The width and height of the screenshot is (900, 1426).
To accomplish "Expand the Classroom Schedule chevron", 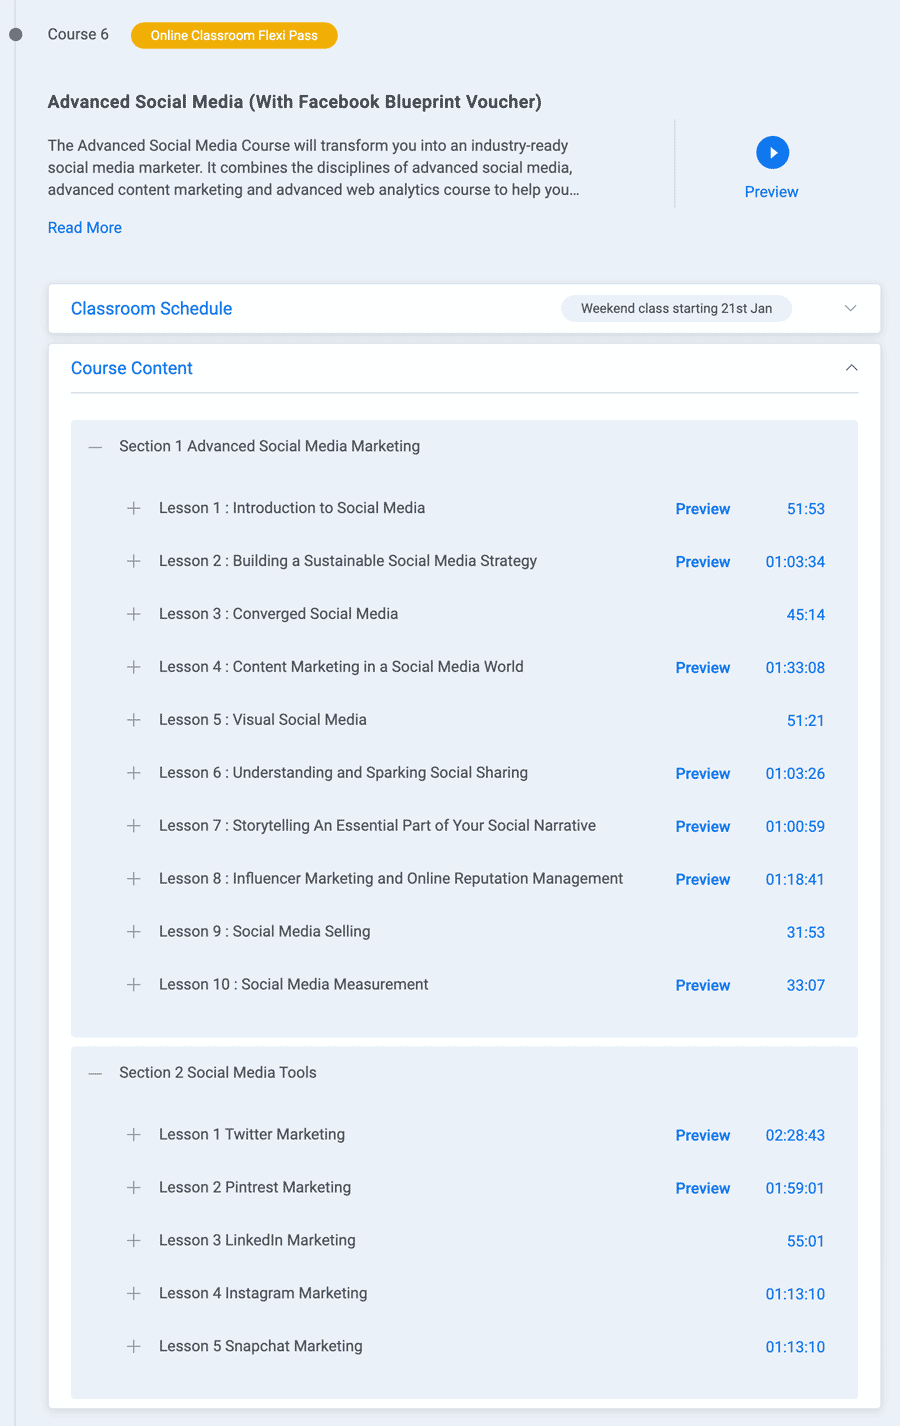I will [x=851, y=308].
